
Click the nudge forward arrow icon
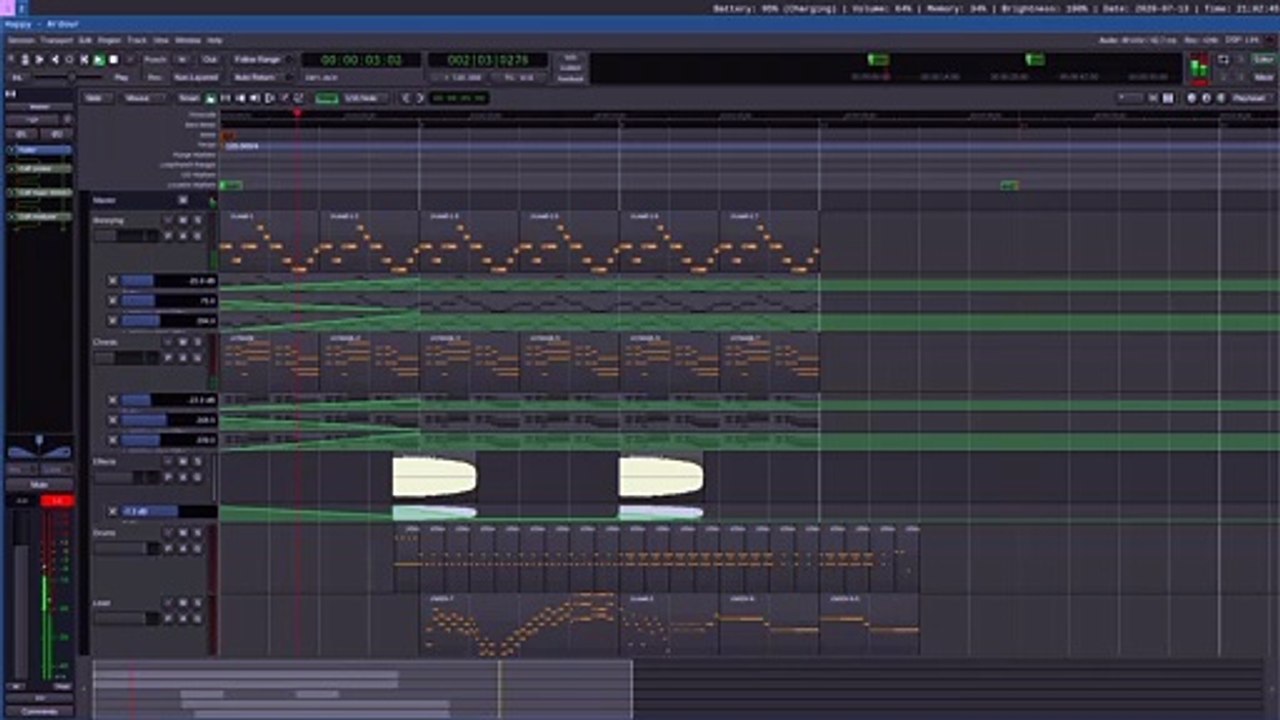(x=420, y=98)
